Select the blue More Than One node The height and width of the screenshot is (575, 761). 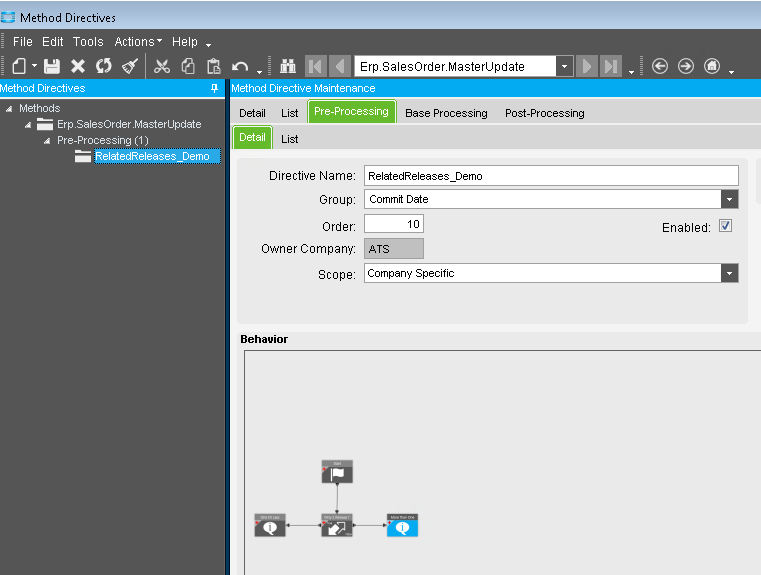click(x=402, y=525)
